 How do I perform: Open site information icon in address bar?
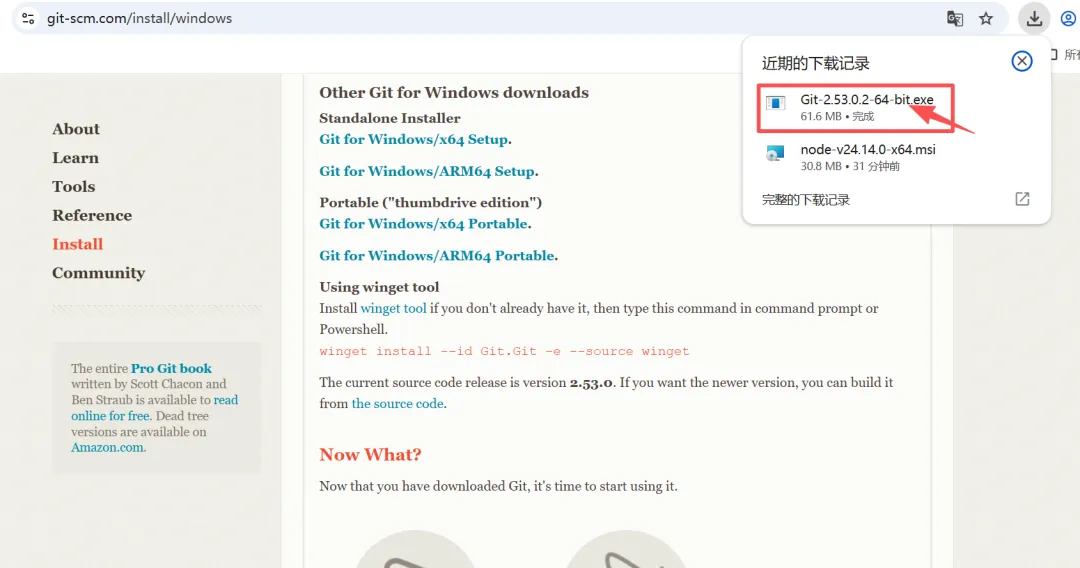(28, 19)
